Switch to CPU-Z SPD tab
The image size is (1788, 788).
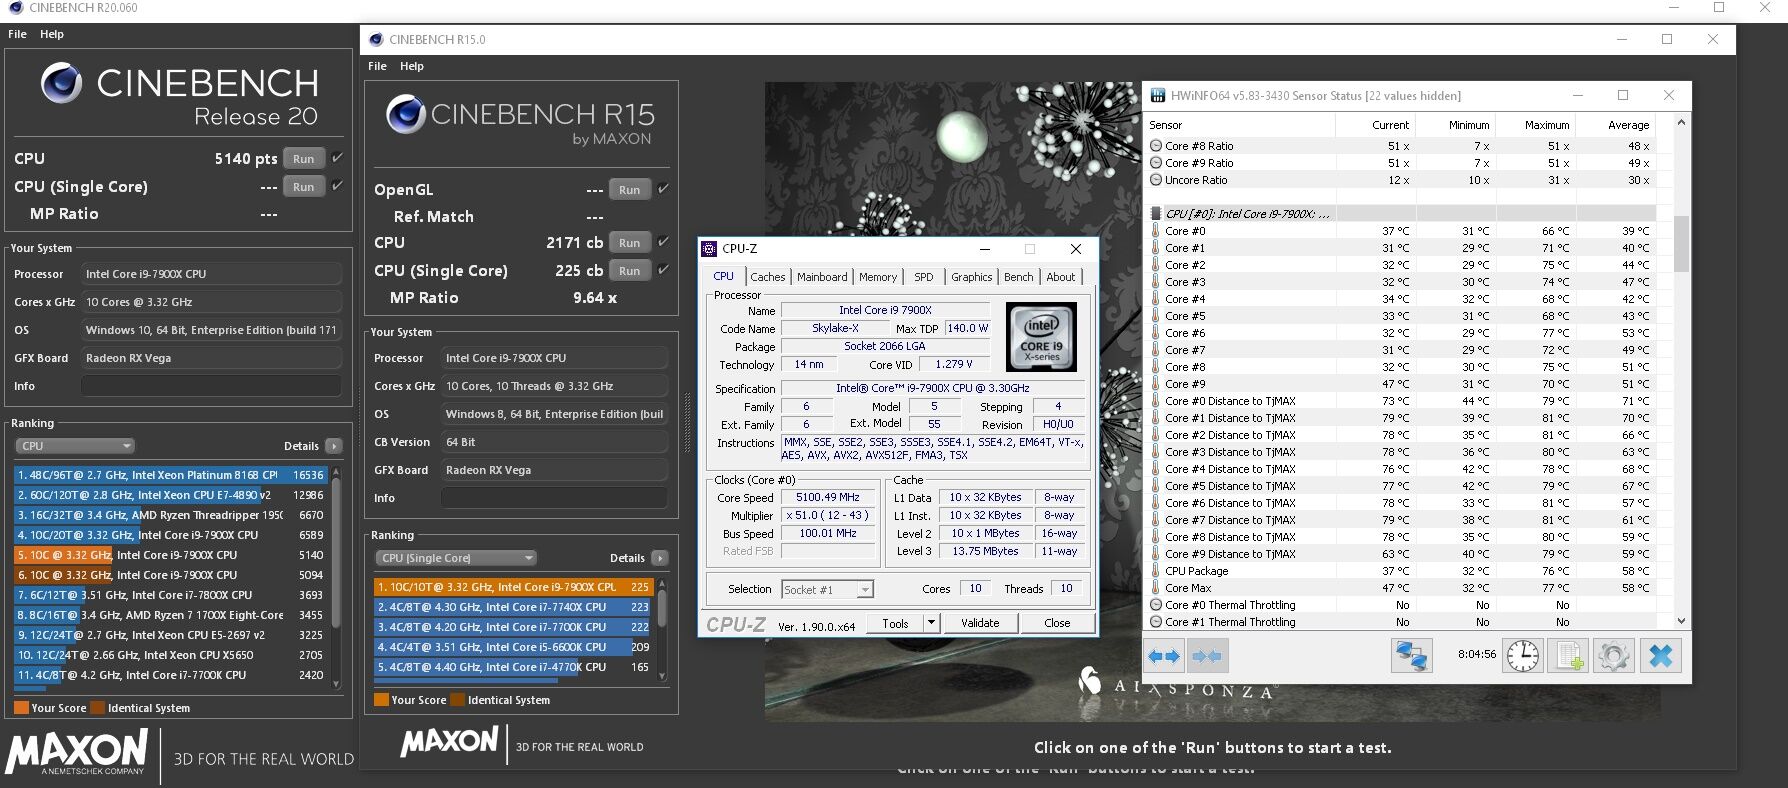[924, 277]
